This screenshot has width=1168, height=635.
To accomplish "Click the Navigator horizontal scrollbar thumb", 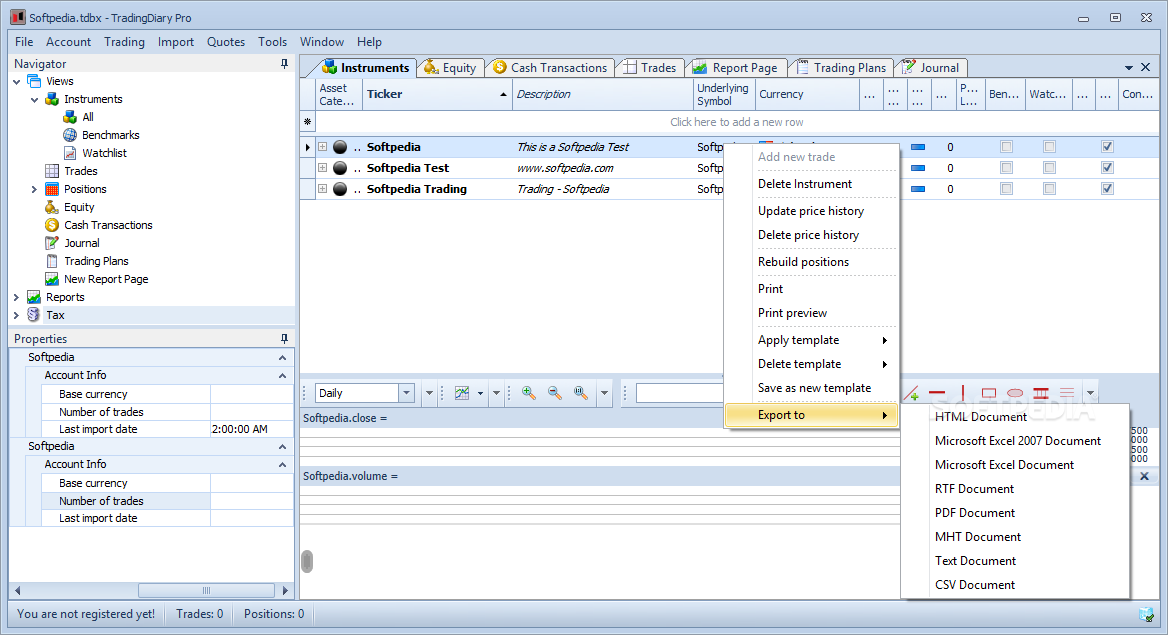I will click(x=206, y=590).
